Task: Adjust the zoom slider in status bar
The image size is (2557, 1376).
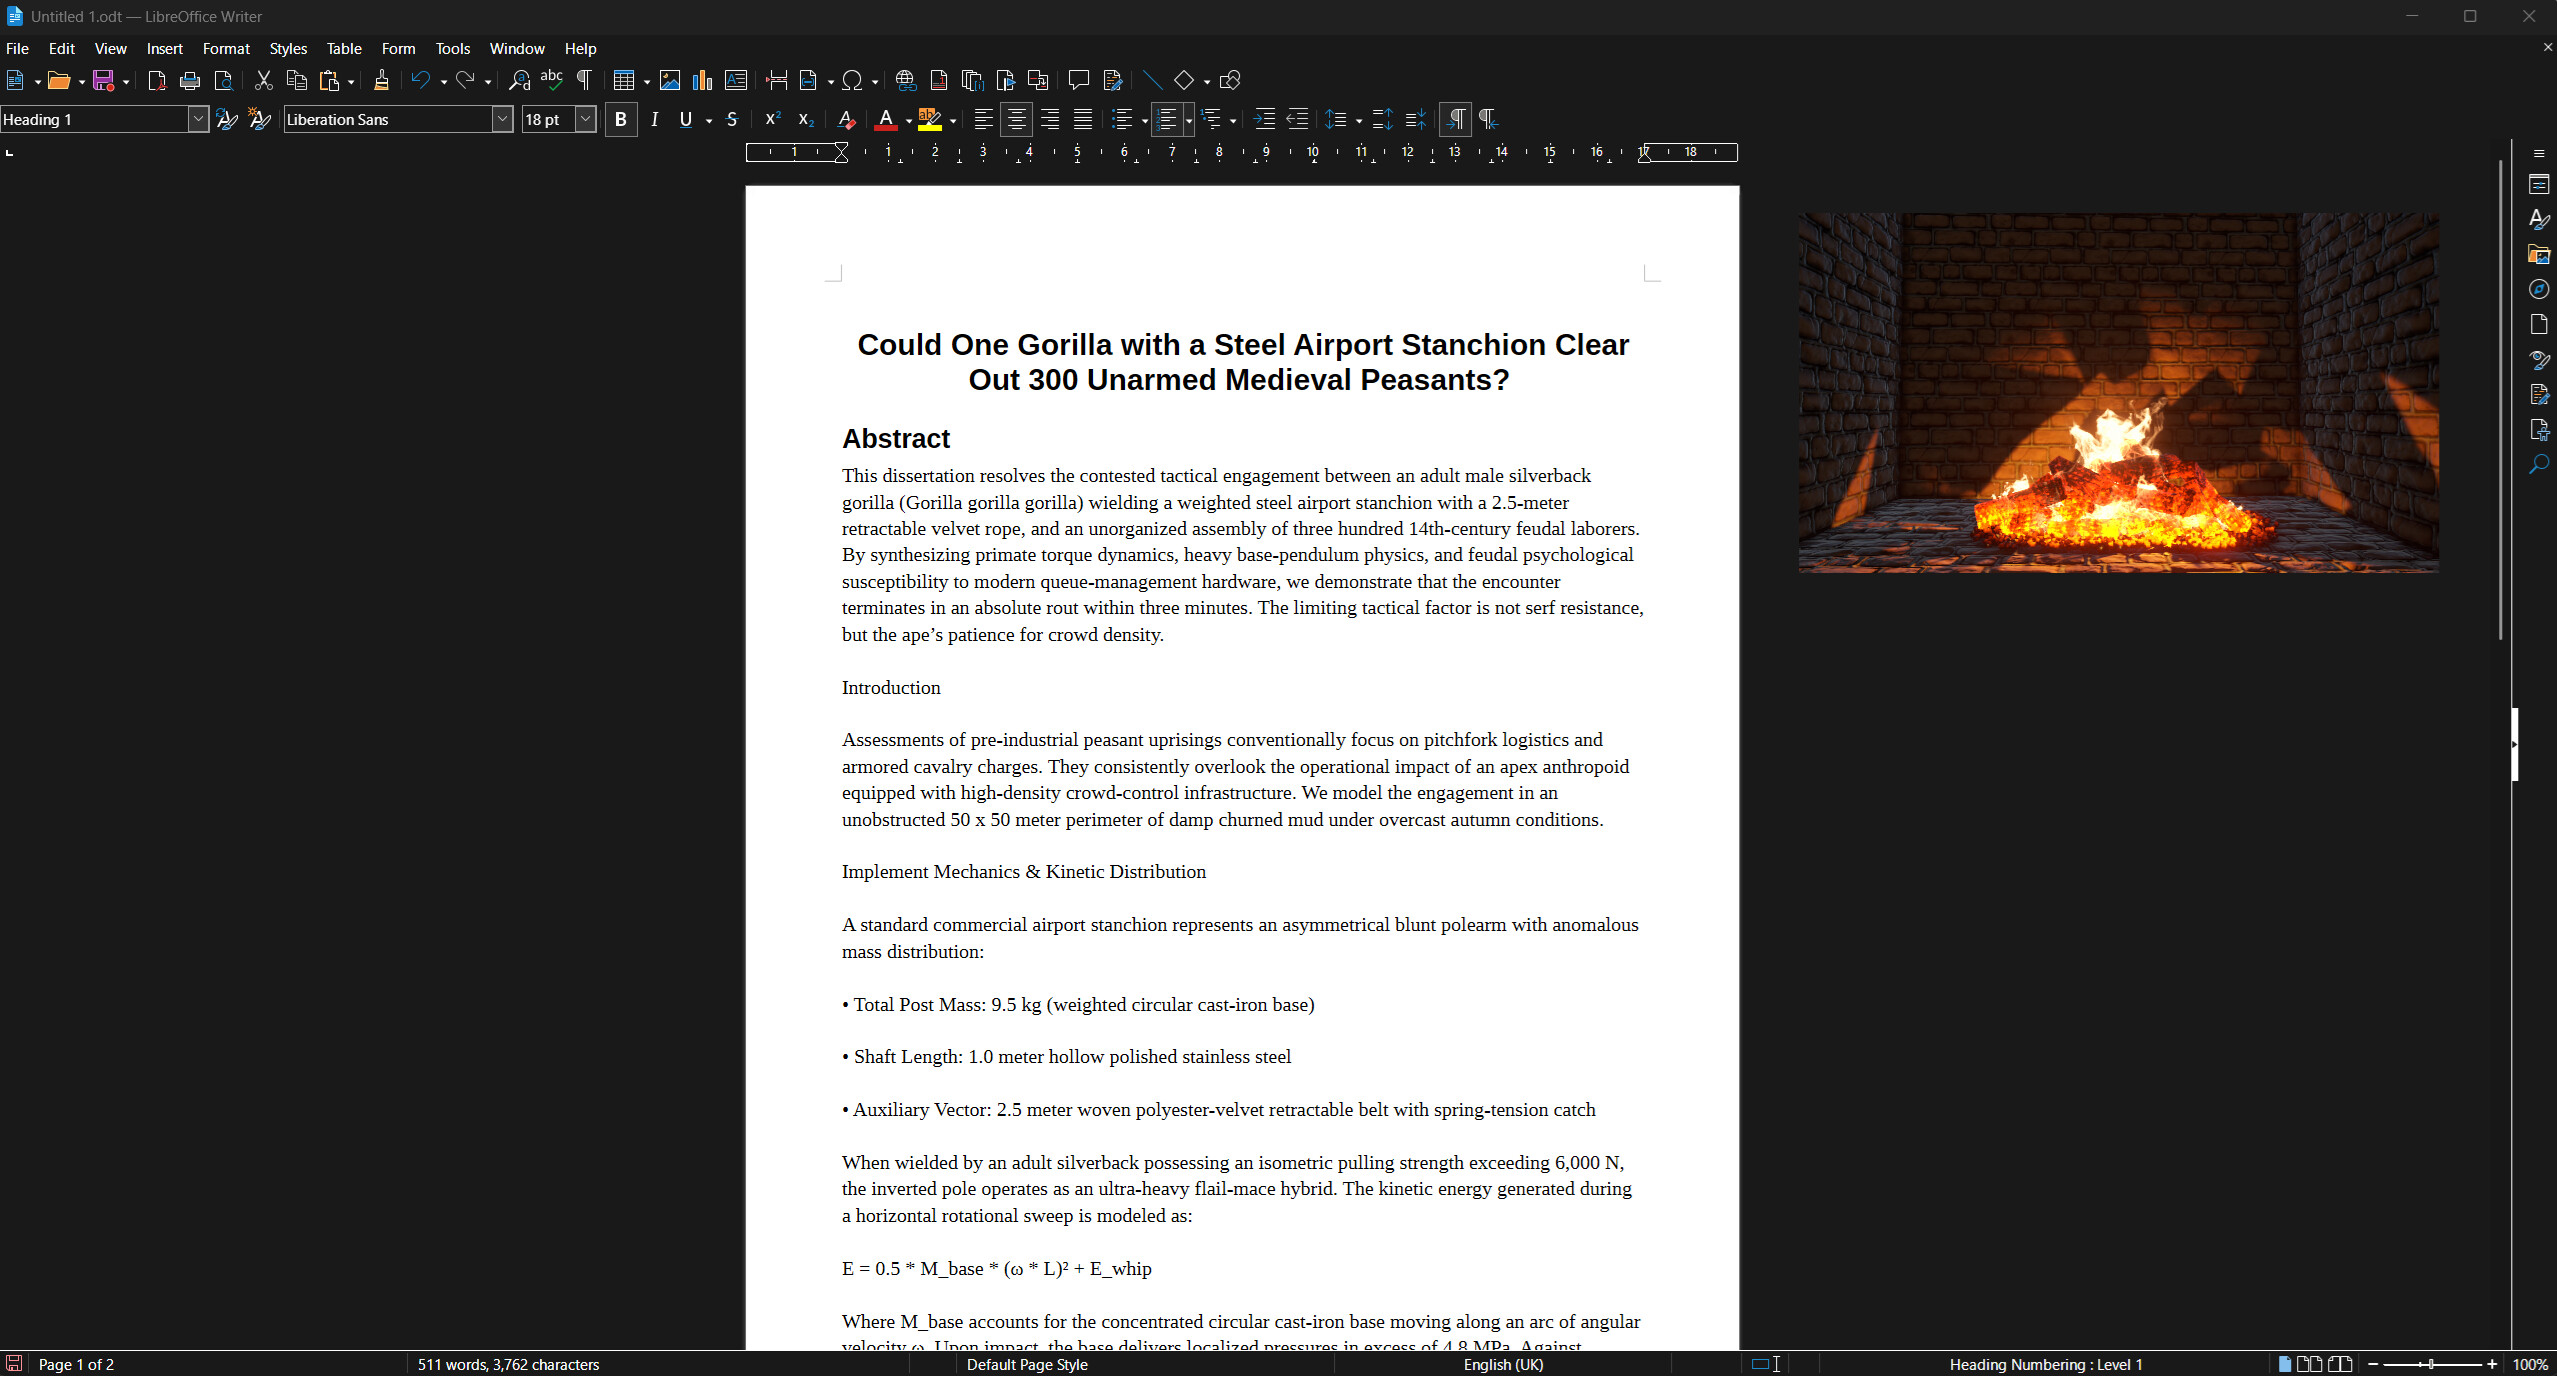Action: pos(2432,1365)
